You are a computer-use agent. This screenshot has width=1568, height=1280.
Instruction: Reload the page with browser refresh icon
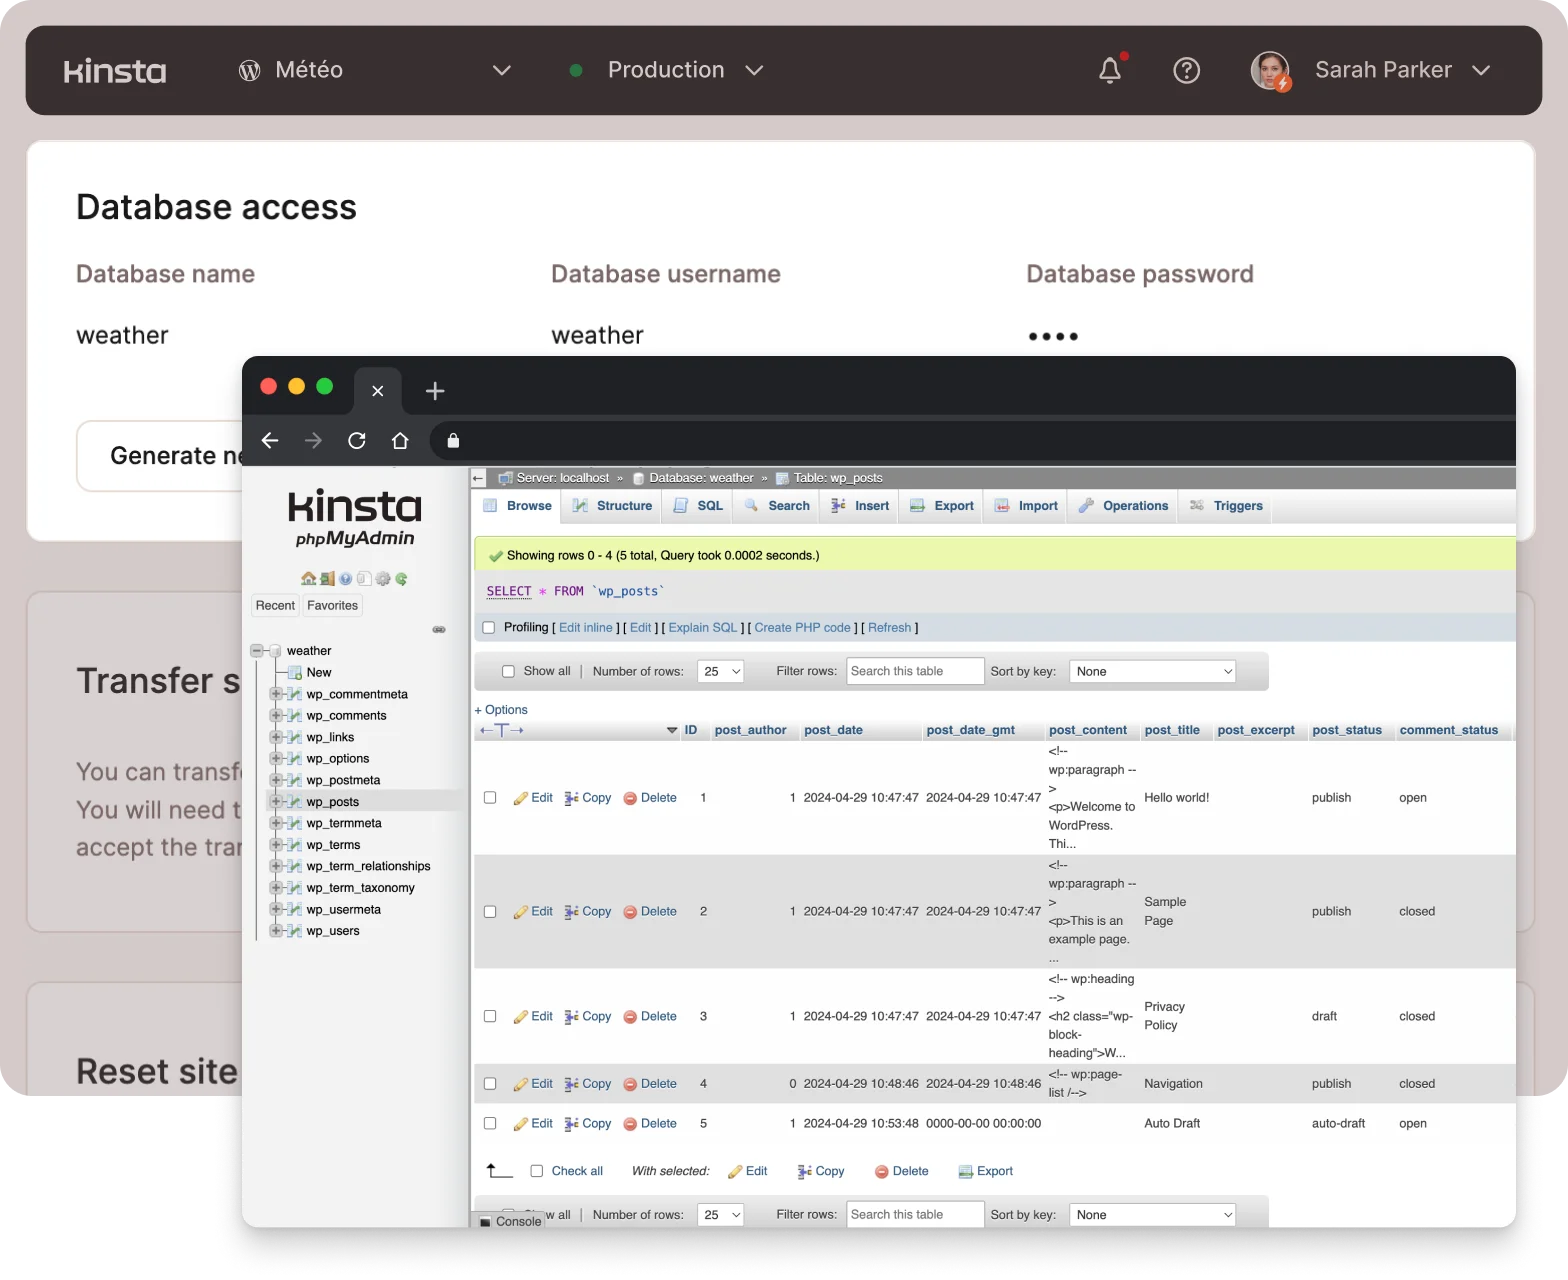tap(357, 441)
